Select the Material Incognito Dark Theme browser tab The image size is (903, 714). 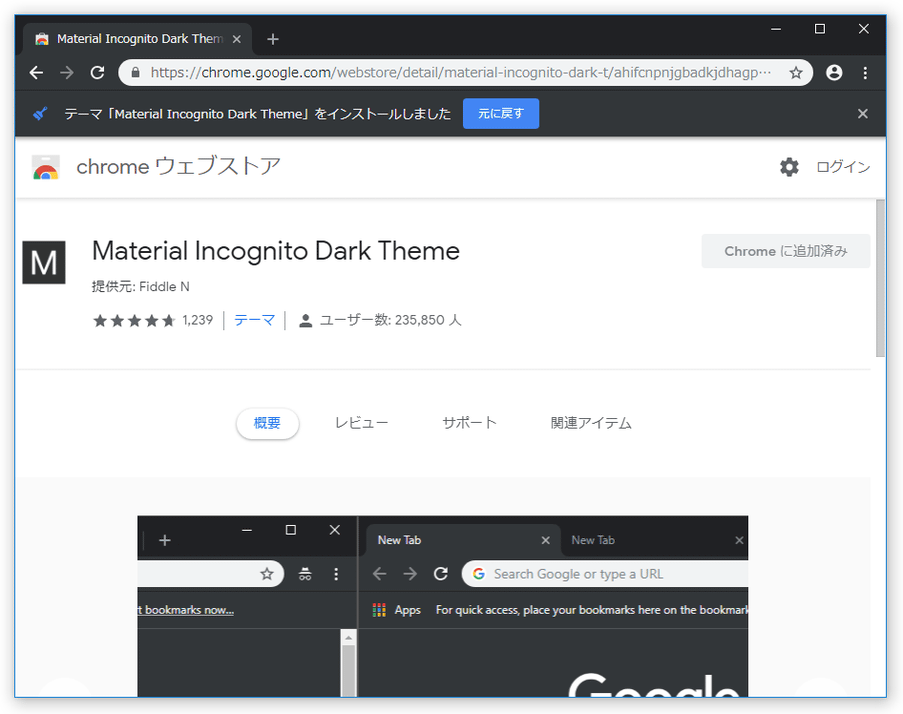(x=138, y=39)
